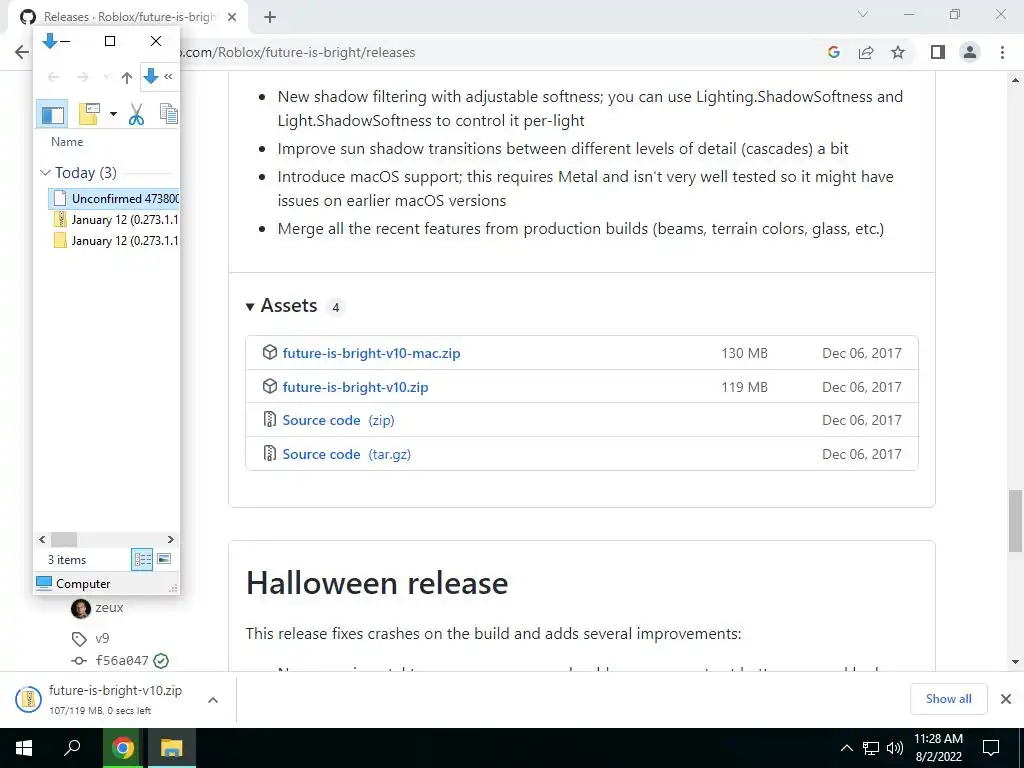Open Windows Start menu
The width and height of the screenshot is (1024, 768).
point(24,748)
